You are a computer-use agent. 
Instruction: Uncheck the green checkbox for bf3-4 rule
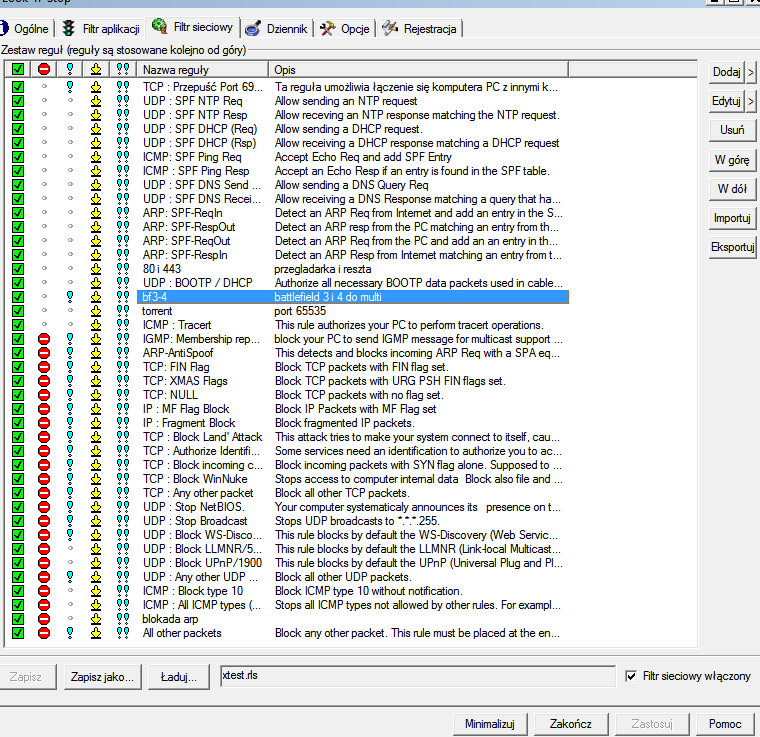coord(18,297)
